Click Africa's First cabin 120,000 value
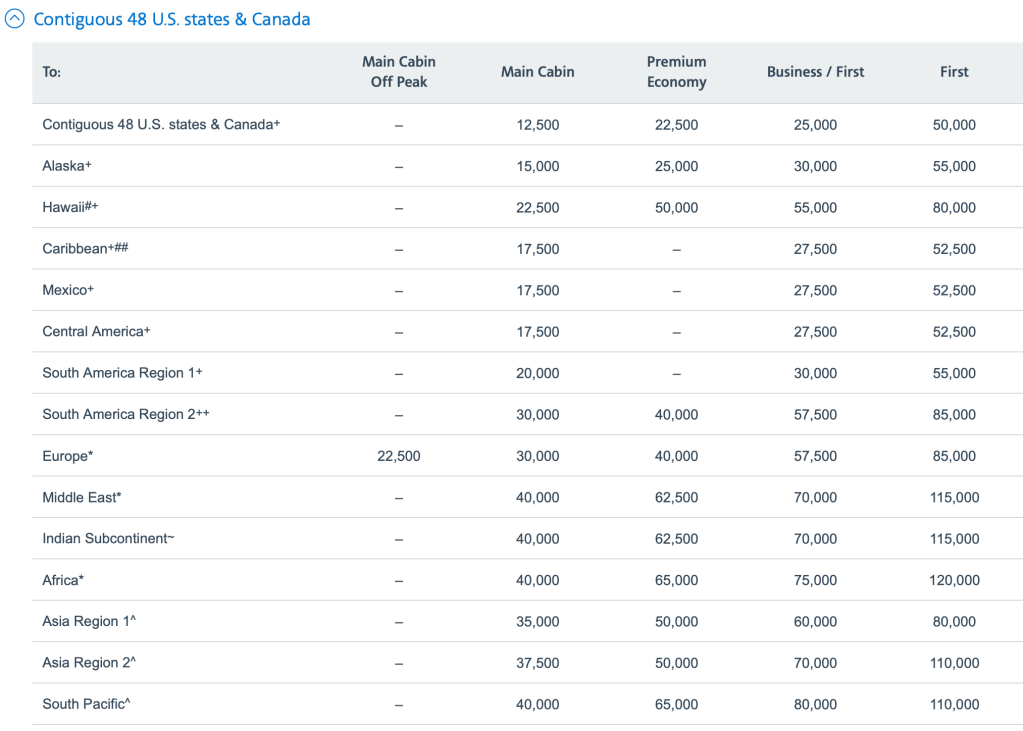This screenshot has height=731, width=1023. 954,580
